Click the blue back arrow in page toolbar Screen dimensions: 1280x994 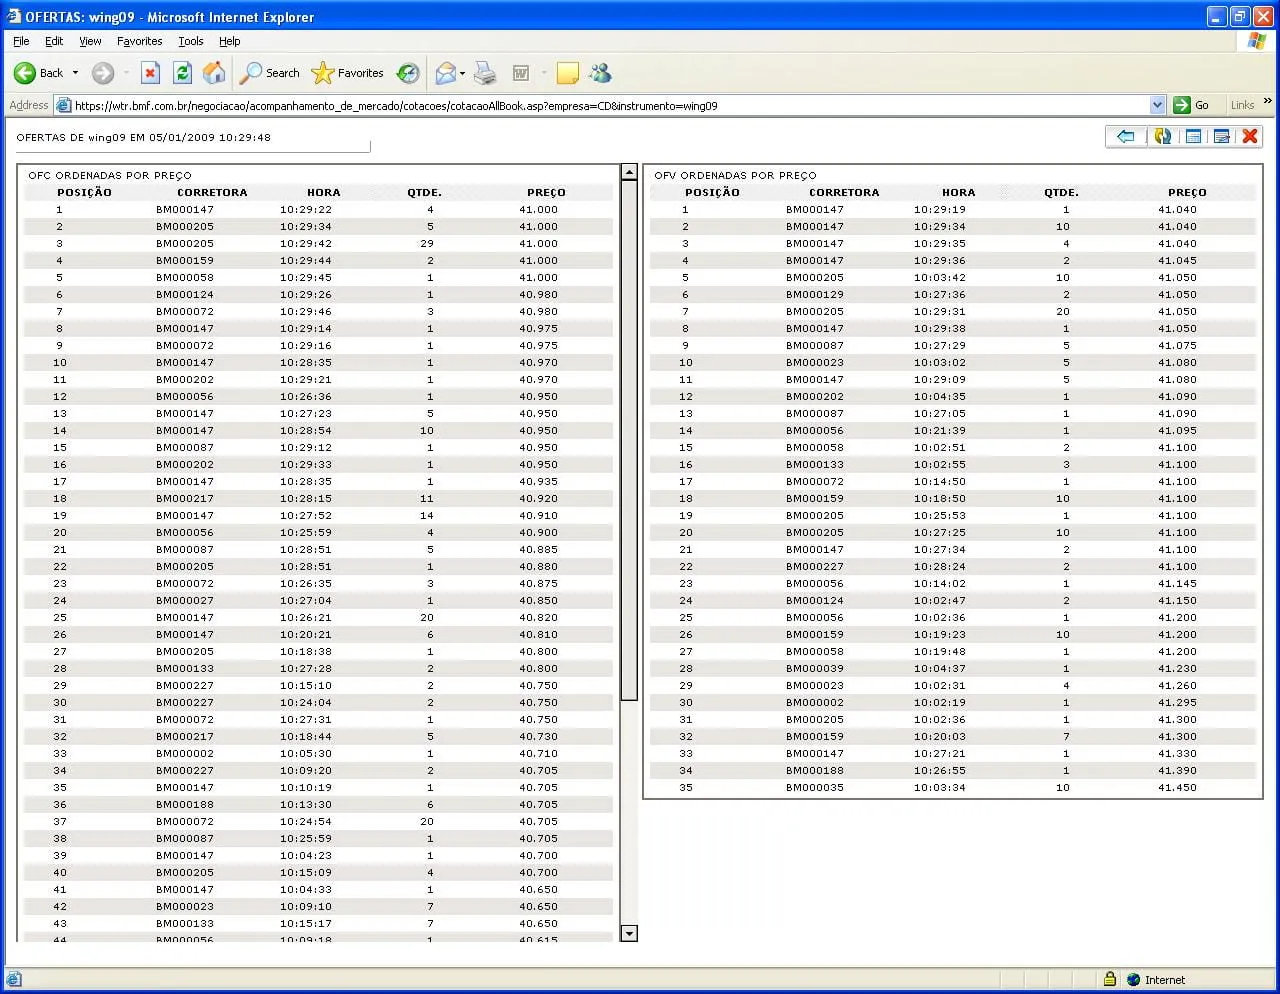pos(1126,137)
